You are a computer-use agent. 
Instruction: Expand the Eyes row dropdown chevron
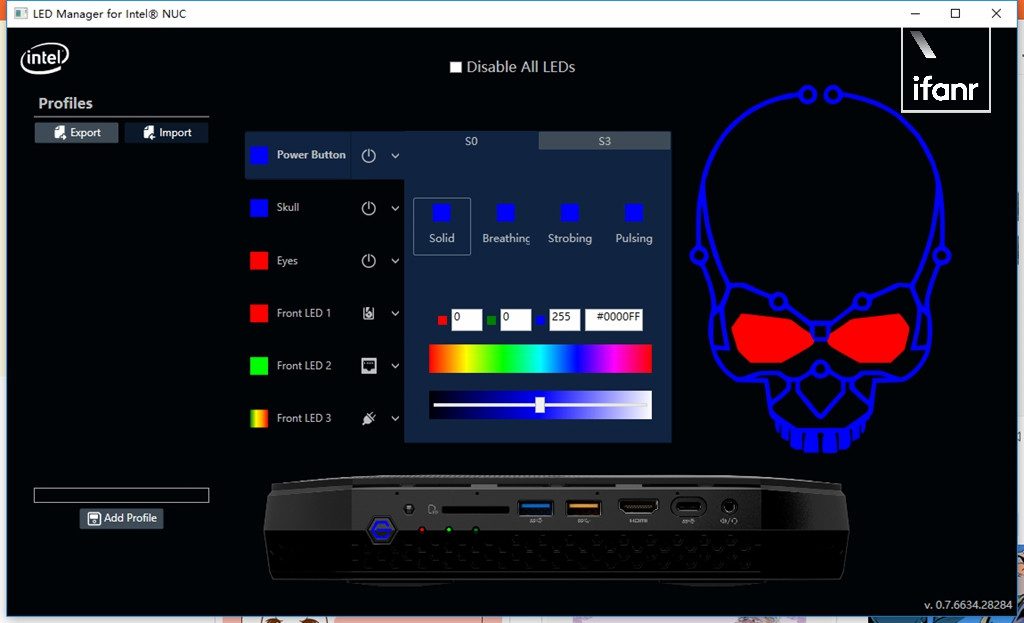[395, 261]
